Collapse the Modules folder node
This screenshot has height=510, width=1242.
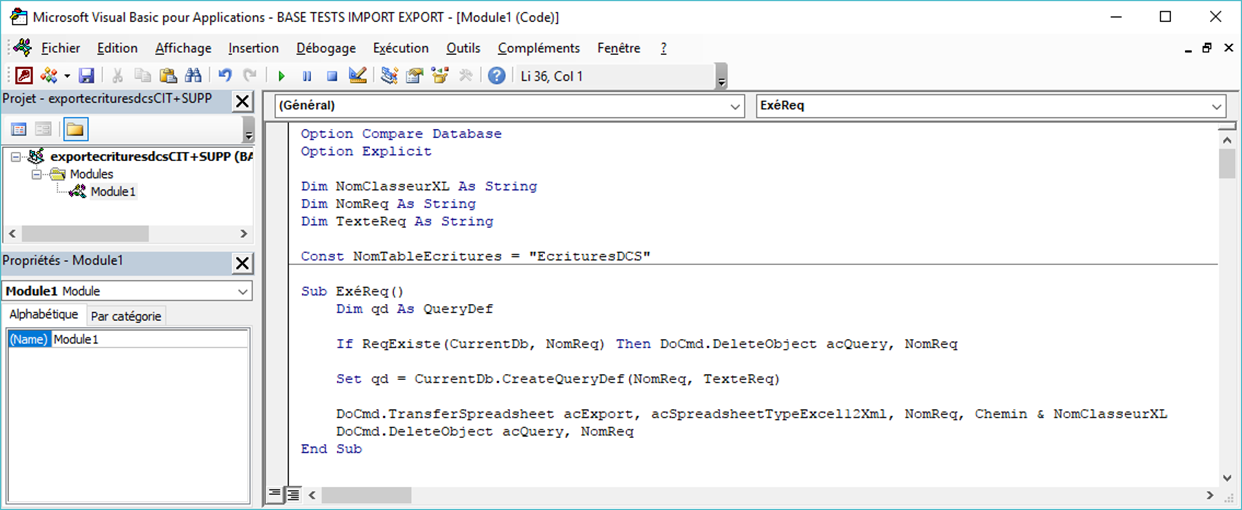point(36,174)
